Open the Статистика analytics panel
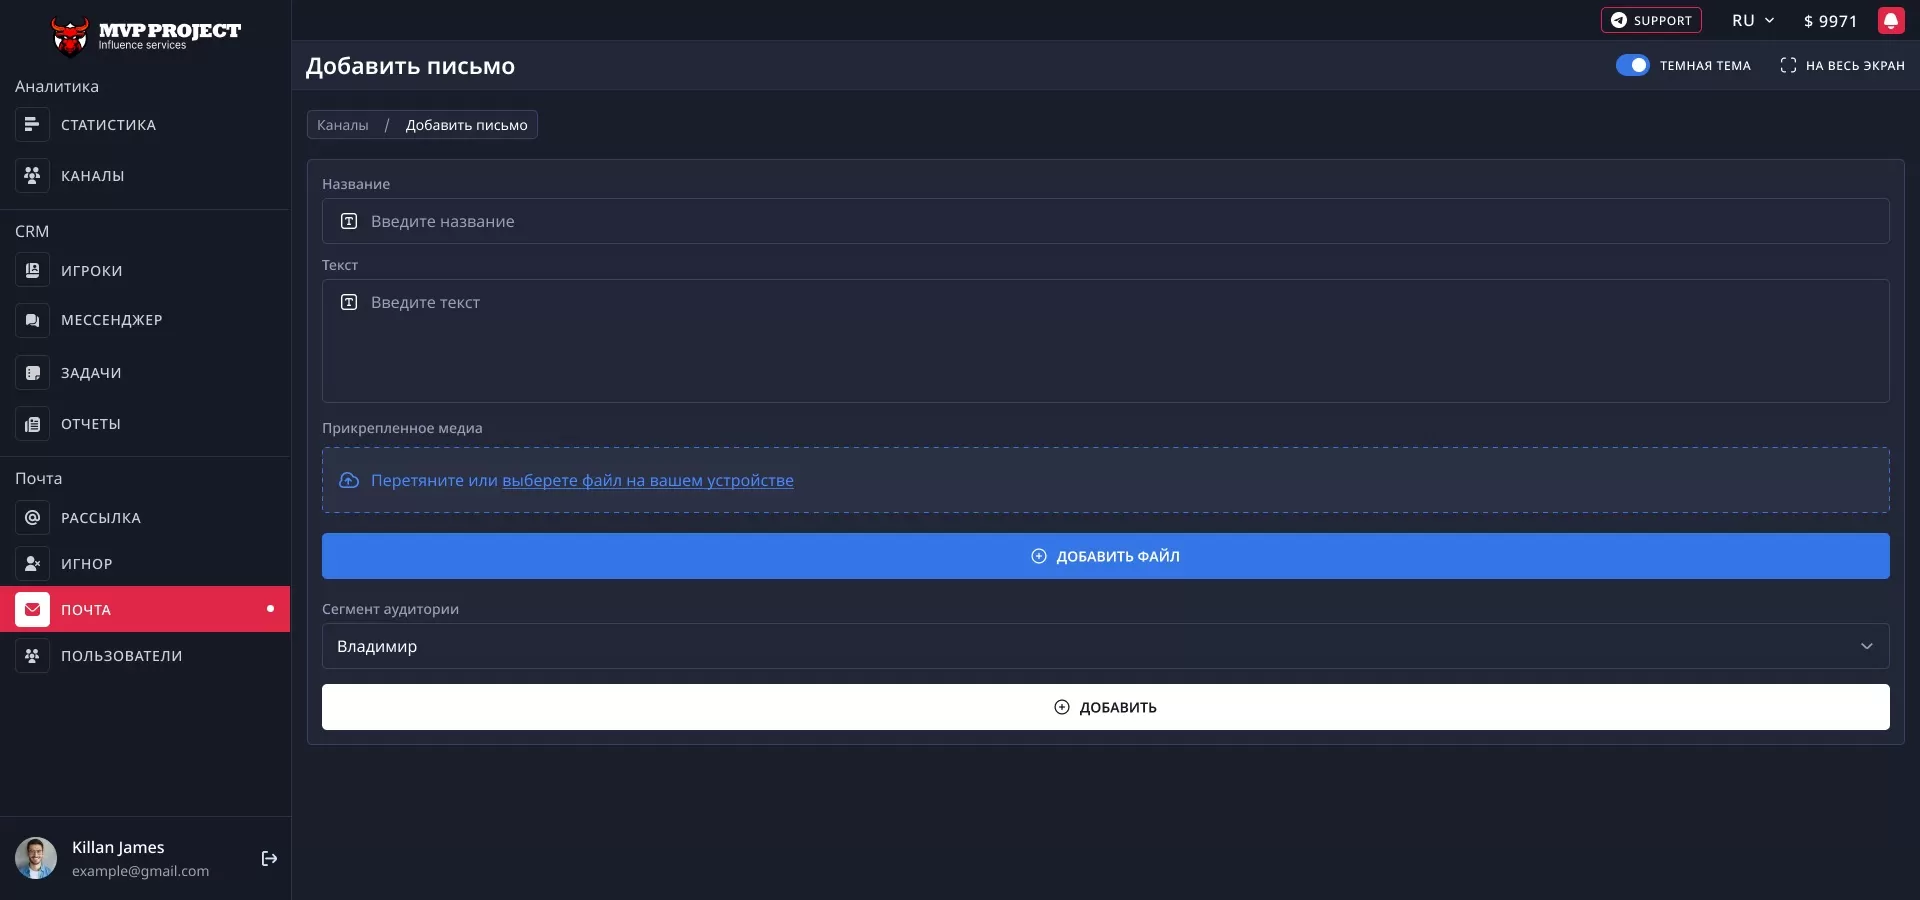 [107, 124]
